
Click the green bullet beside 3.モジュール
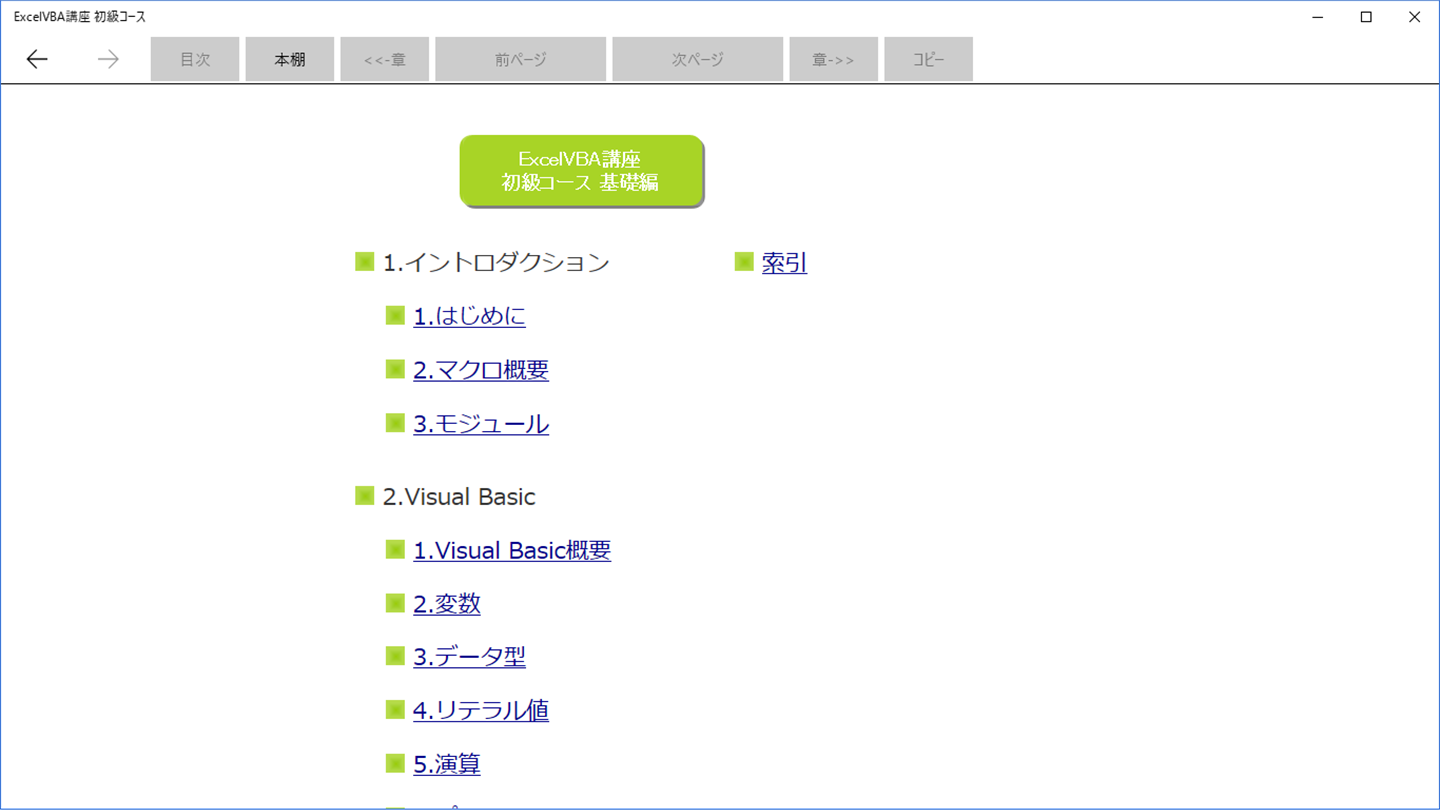point(395,423)
